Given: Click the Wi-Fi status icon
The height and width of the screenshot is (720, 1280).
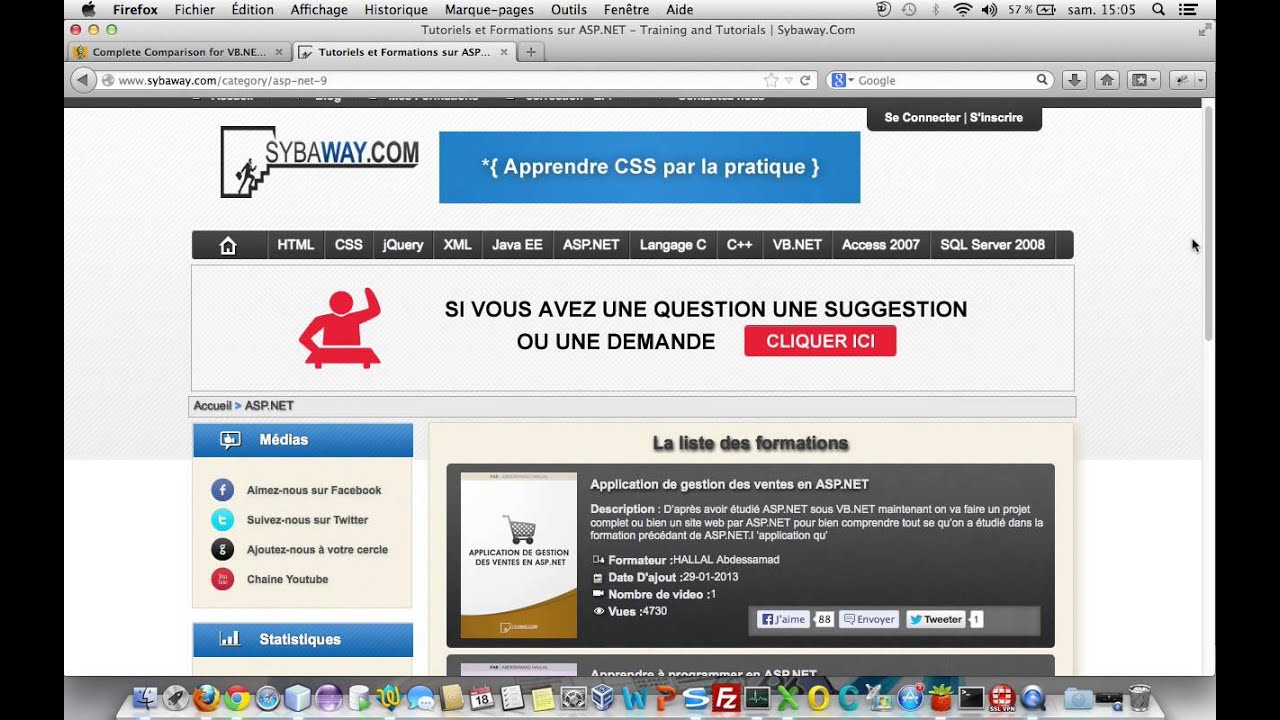Looking at the screenshot, I should tap(963, 9).
